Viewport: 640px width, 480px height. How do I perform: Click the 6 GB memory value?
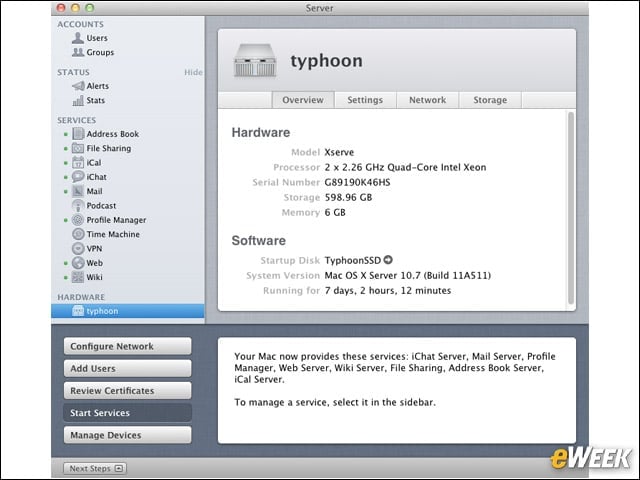point(335,213)
